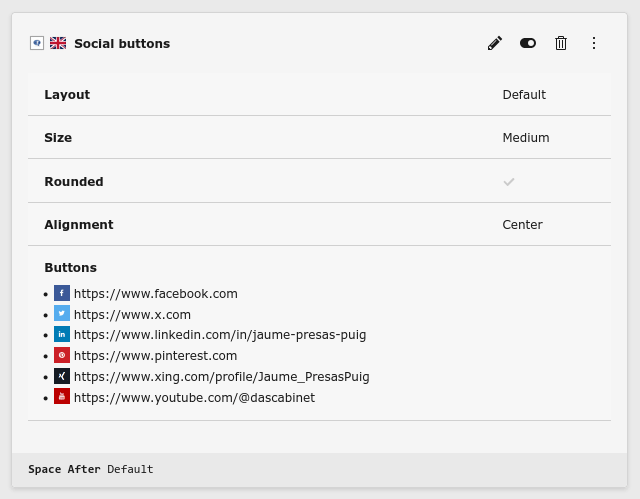Click the LinkedIn icon in Buttons list
Screen dimensions: 640x499
coord(62,335)
